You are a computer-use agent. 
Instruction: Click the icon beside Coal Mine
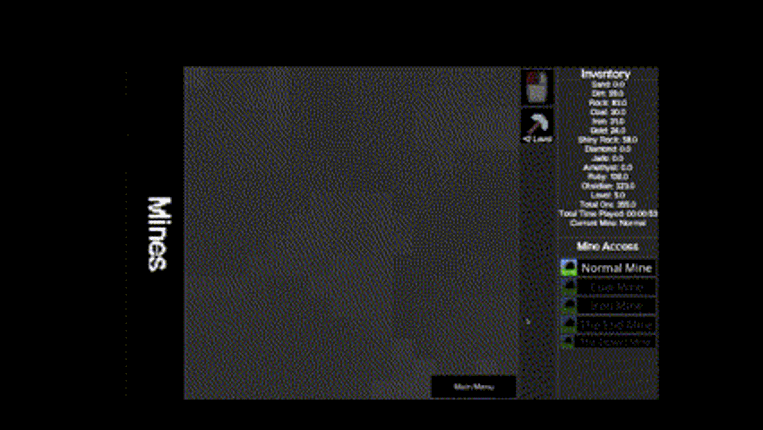click(568, 287)
